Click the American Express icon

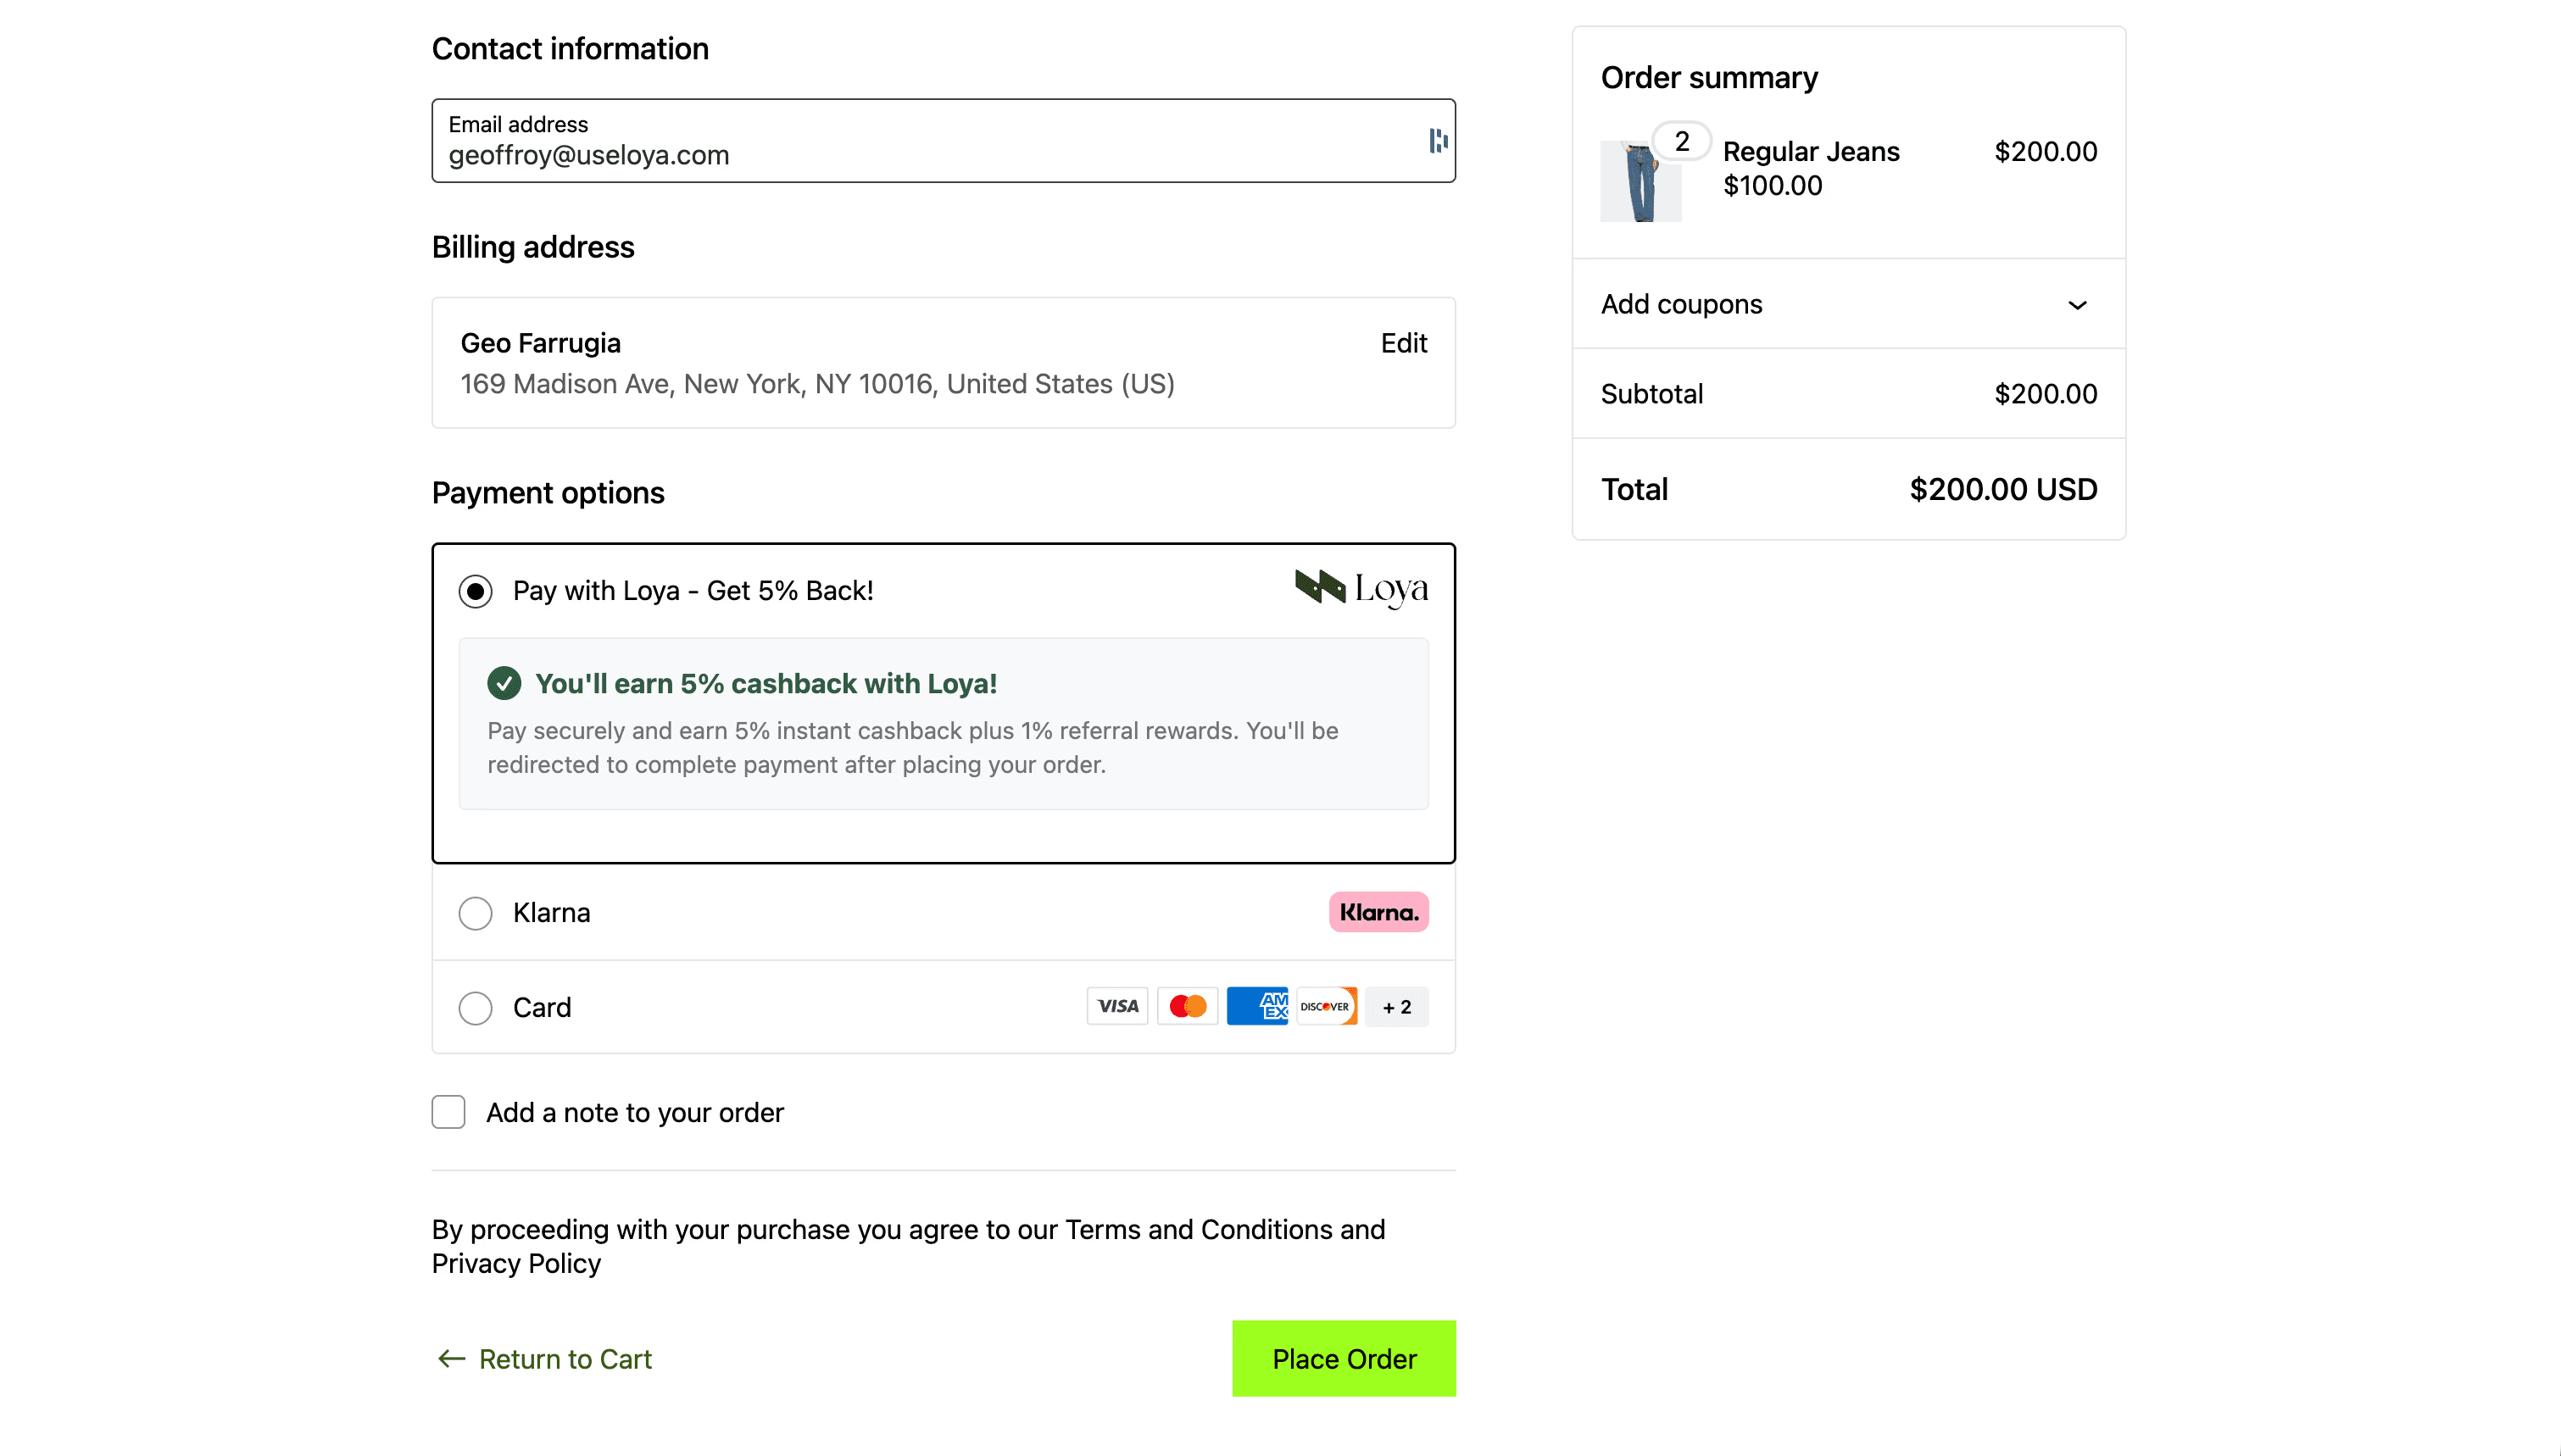click(x=1257, y=1006)
